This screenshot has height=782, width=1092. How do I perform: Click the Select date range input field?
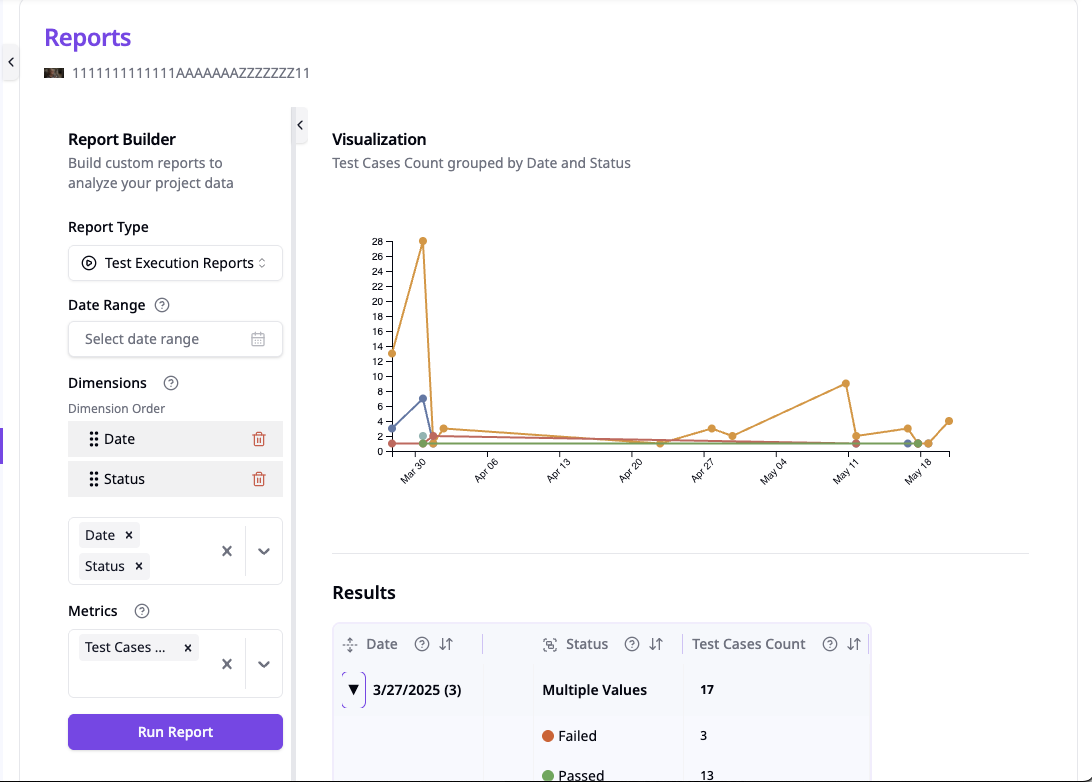160,339
